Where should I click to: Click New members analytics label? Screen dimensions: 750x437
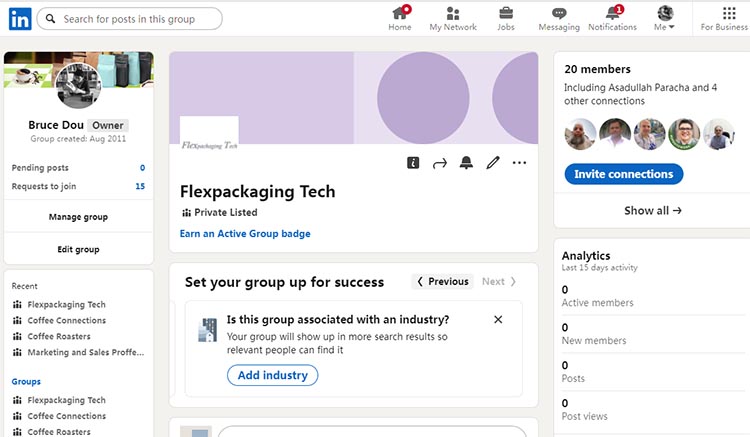click(x=594, y=341)
